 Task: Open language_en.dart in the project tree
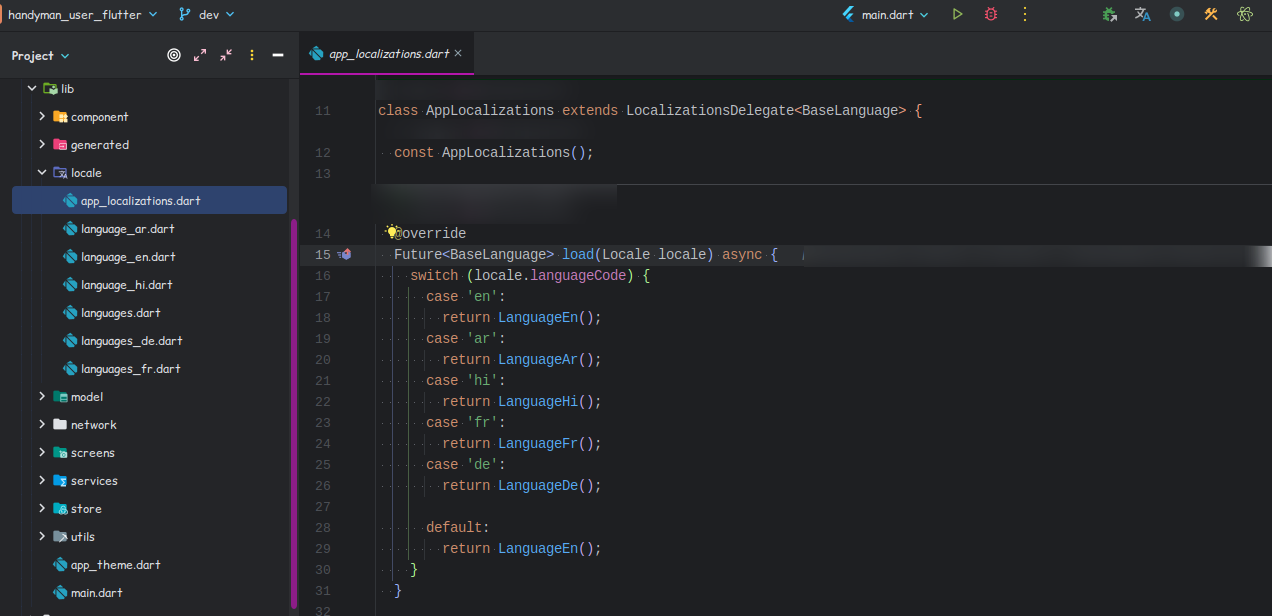click(128, 257)
